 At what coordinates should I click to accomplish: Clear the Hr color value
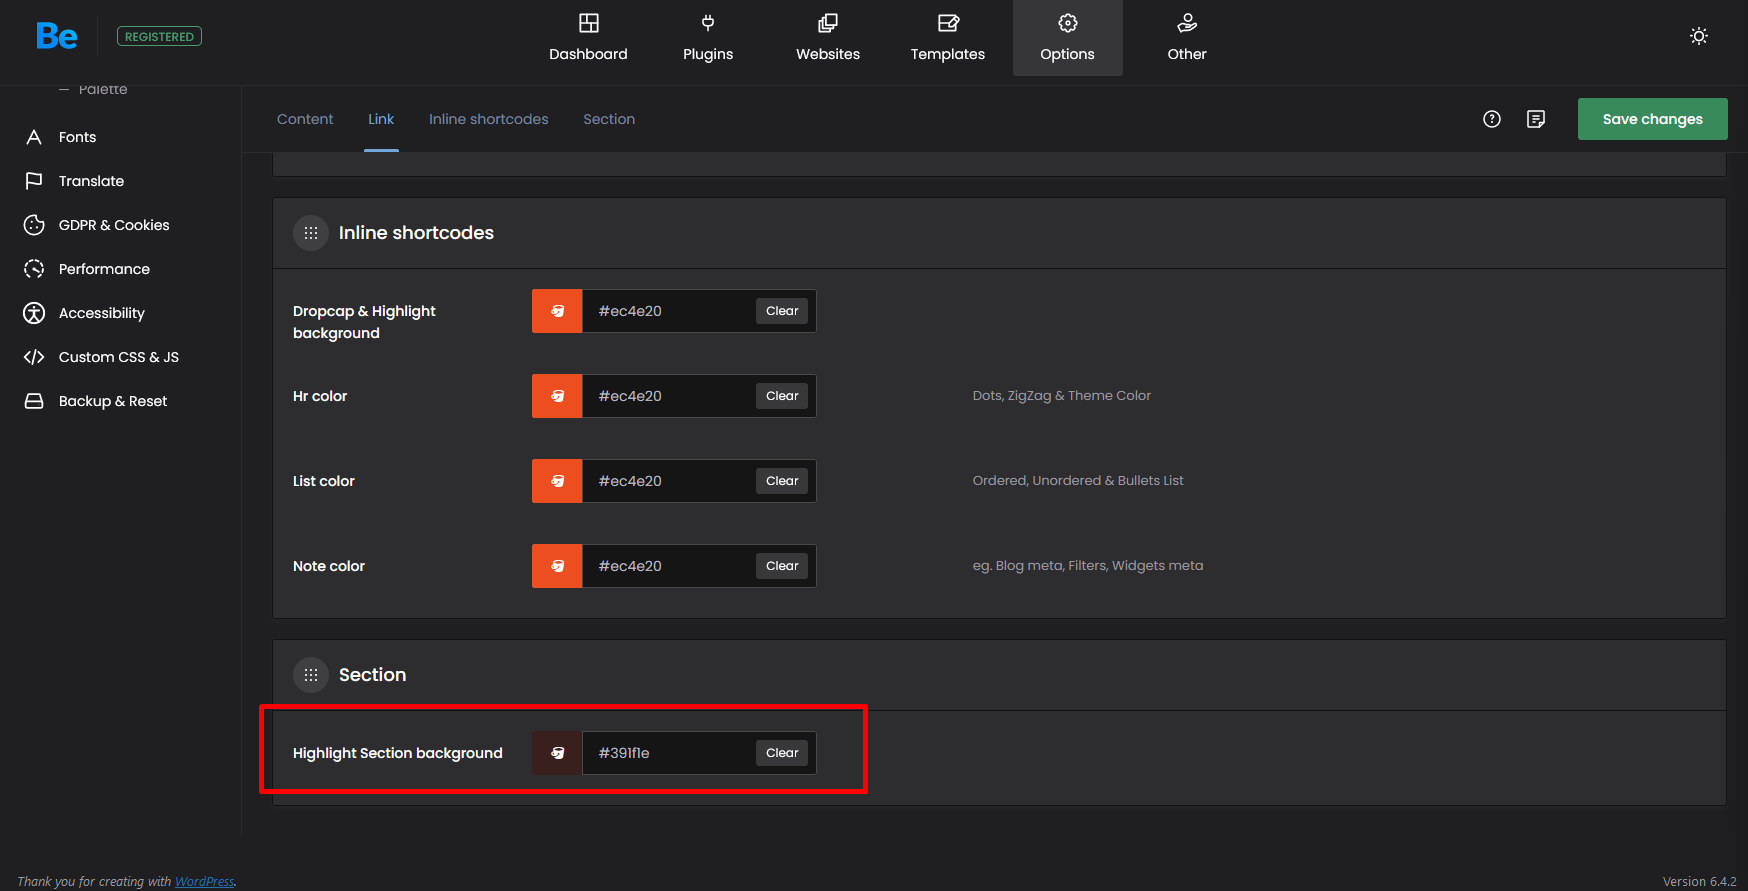pyautogui.click(x=782, y=396)
